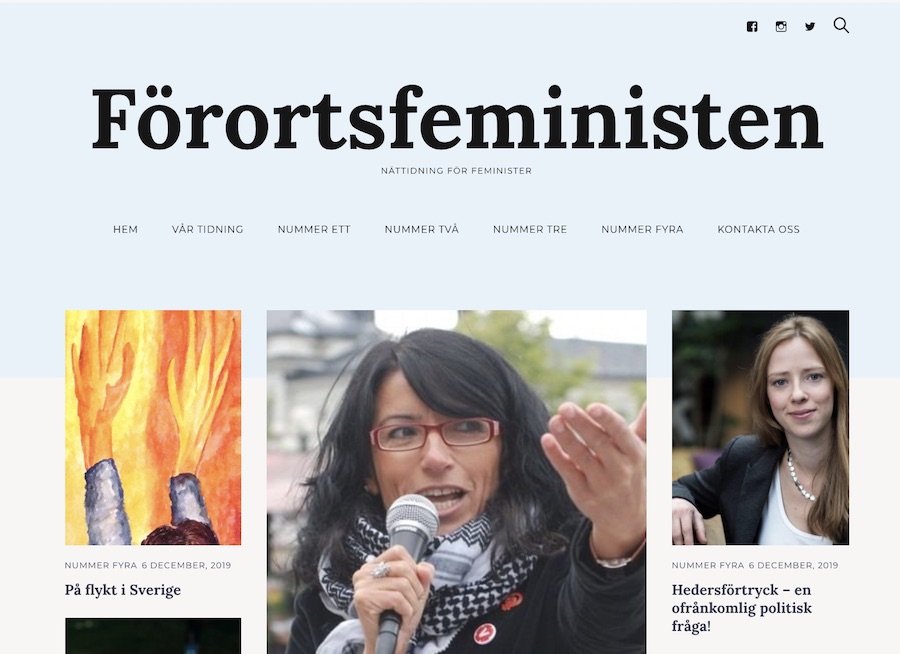
Task: Select Nummer Fyra category above På flykt
Action: click(101, 565)
